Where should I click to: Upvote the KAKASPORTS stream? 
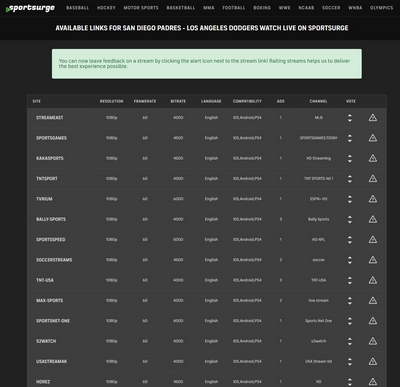349,156
